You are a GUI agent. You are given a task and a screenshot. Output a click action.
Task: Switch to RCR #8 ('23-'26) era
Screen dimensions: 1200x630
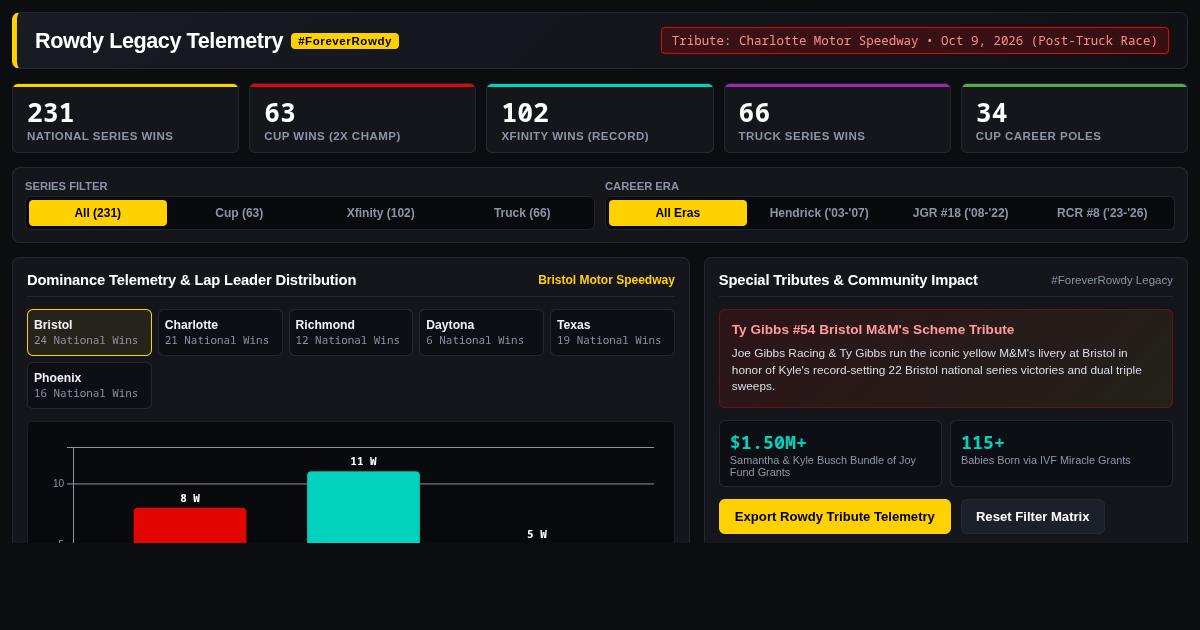1102,213
